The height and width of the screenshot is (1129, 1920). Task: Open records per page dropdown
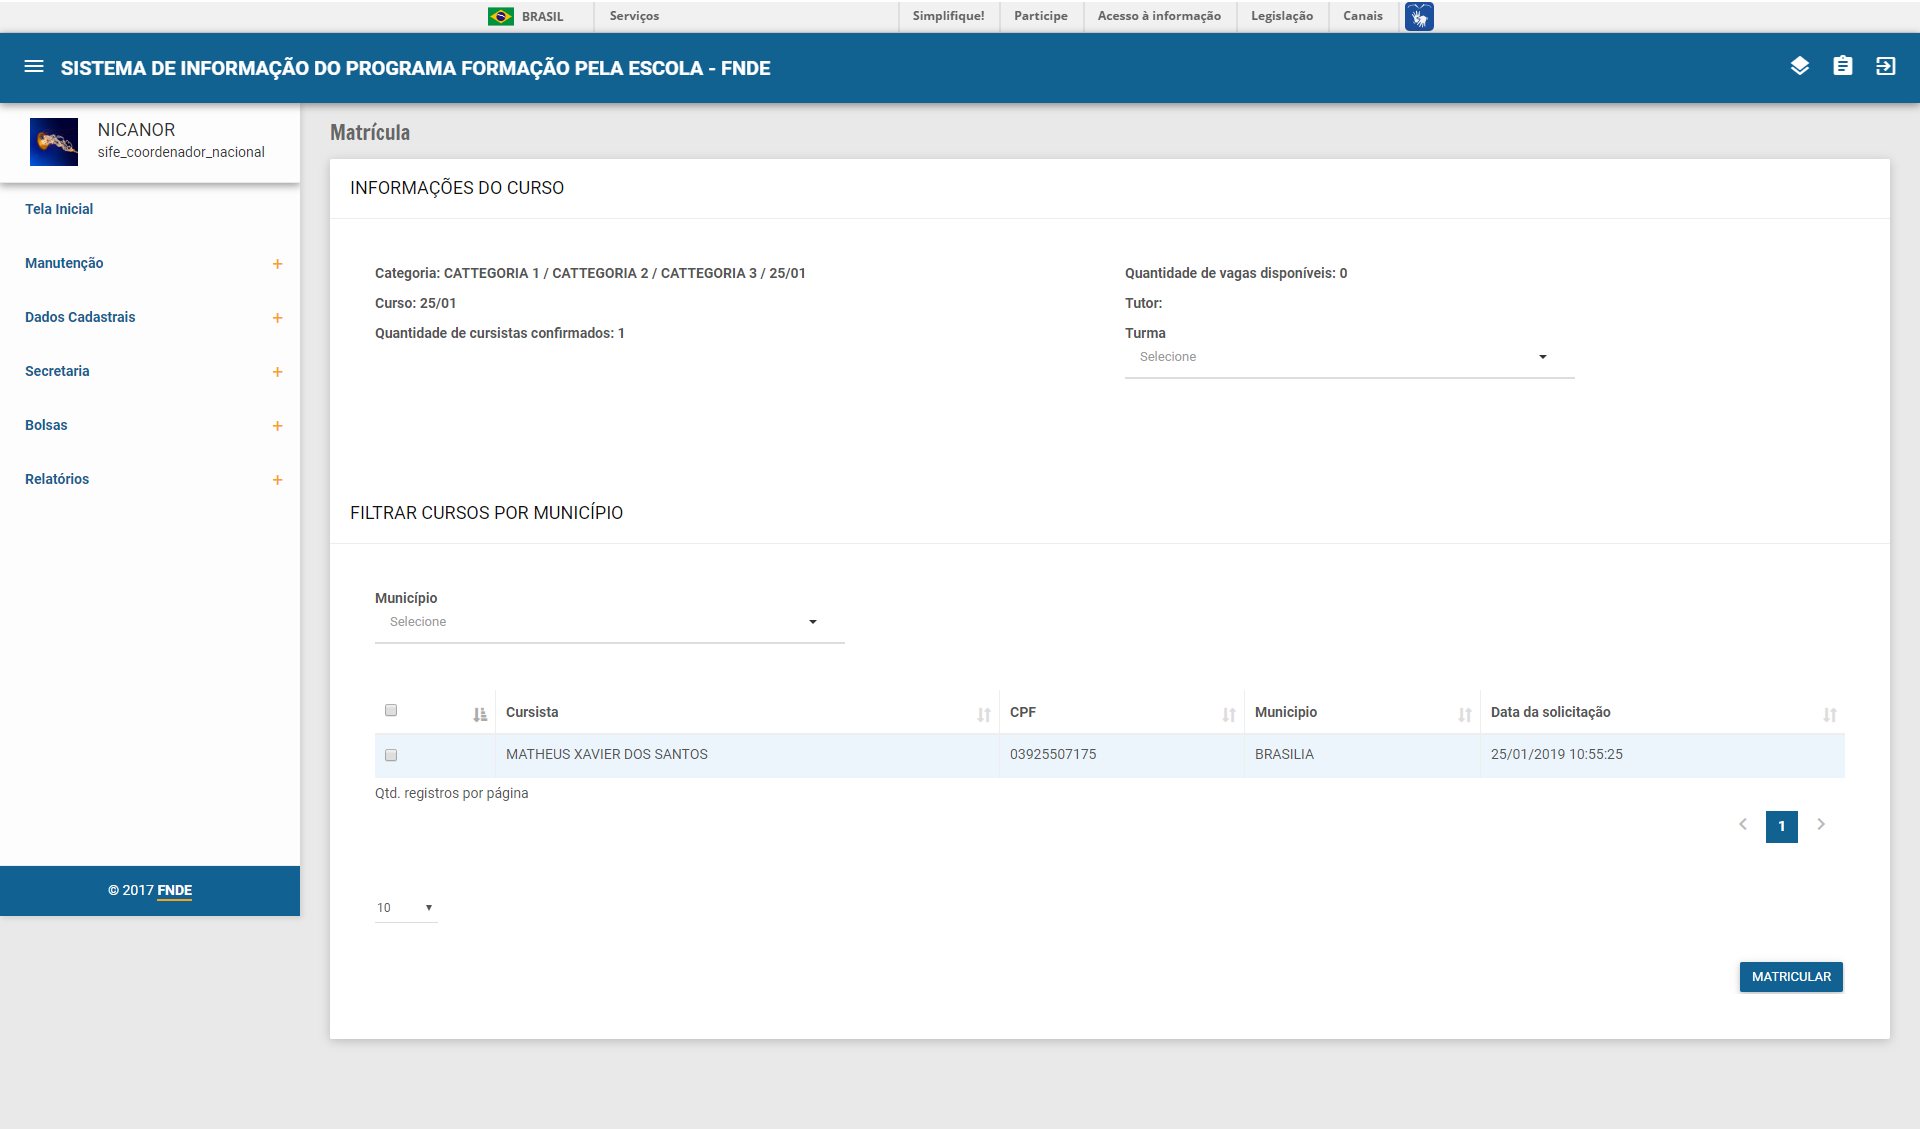[405, 908]
